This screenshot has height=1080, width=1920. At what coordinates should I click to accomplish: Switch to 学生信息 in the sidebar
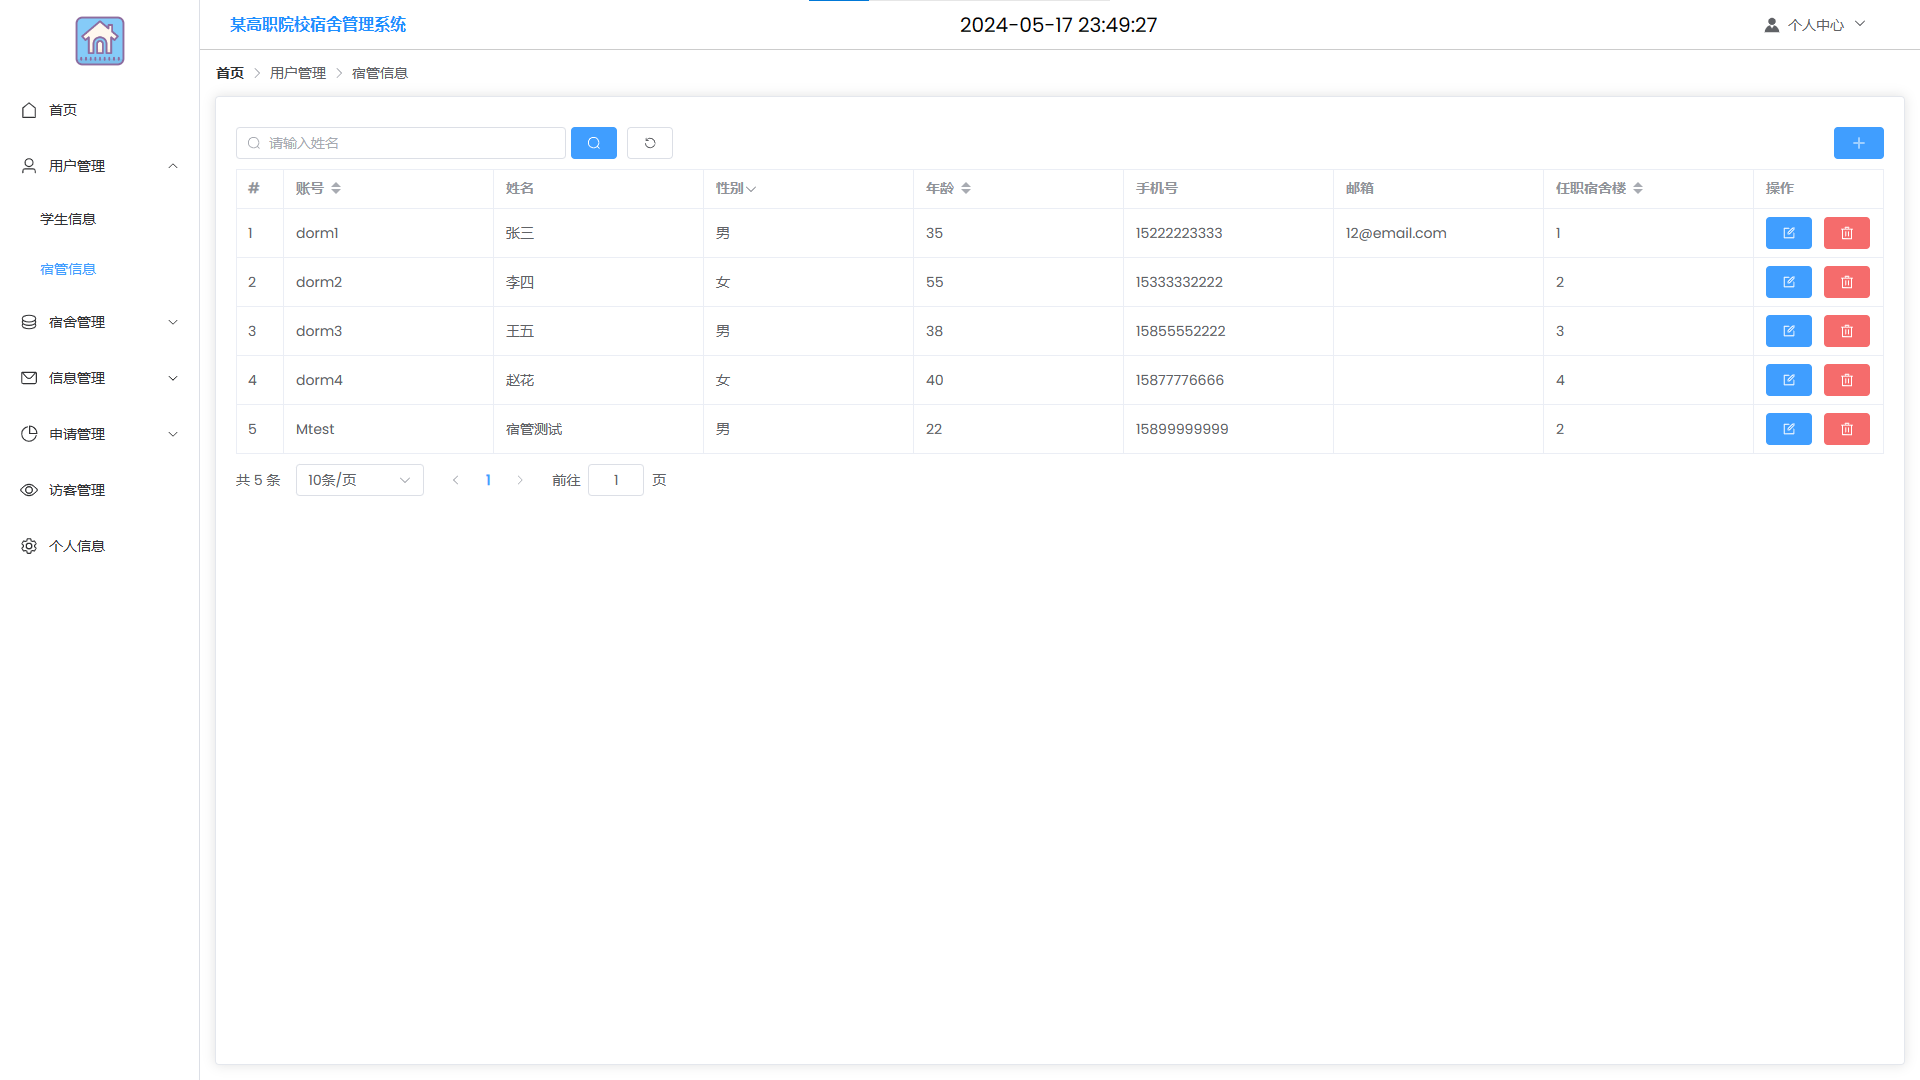pos(68,219)
